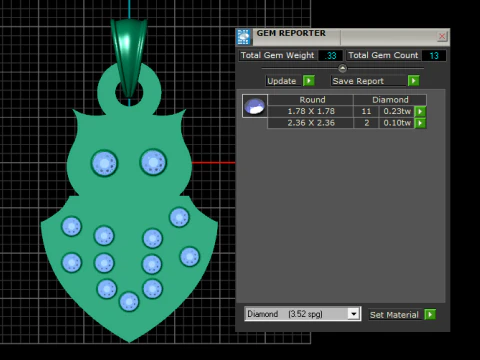The image size is (480, 360).
Task: Select the 2.36 X 2.36 size cell
Action: coord(311,123)
